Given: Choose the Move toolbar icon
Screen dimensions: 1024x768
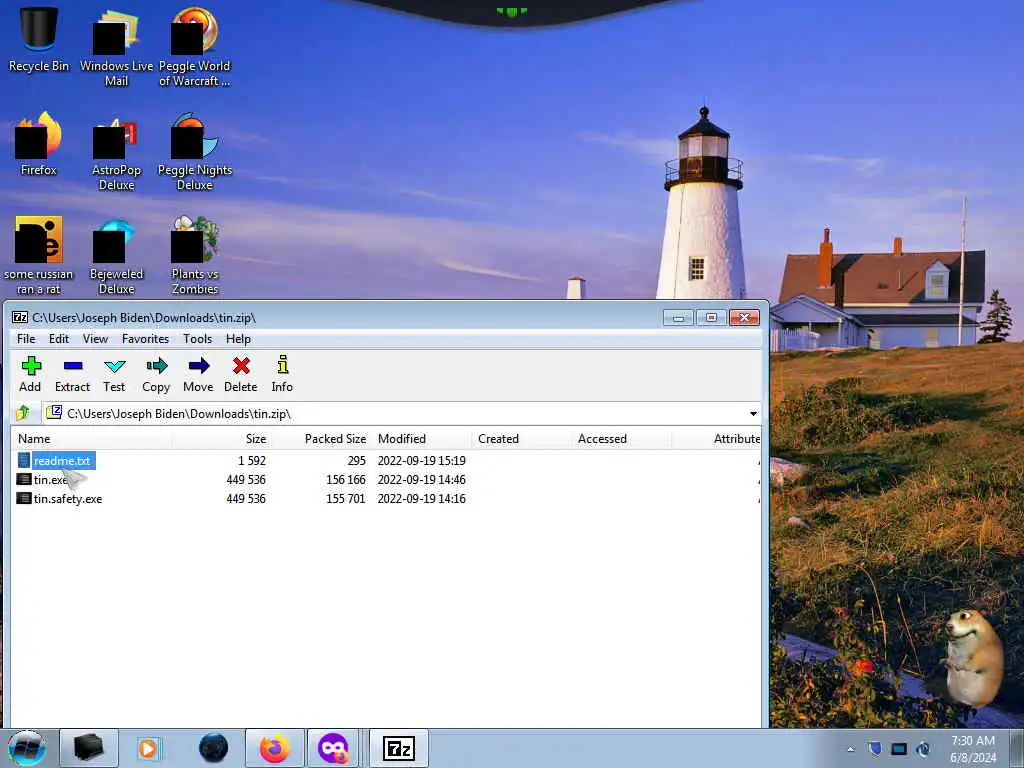Looking at the screenshot, I should (x=199, y=374).
